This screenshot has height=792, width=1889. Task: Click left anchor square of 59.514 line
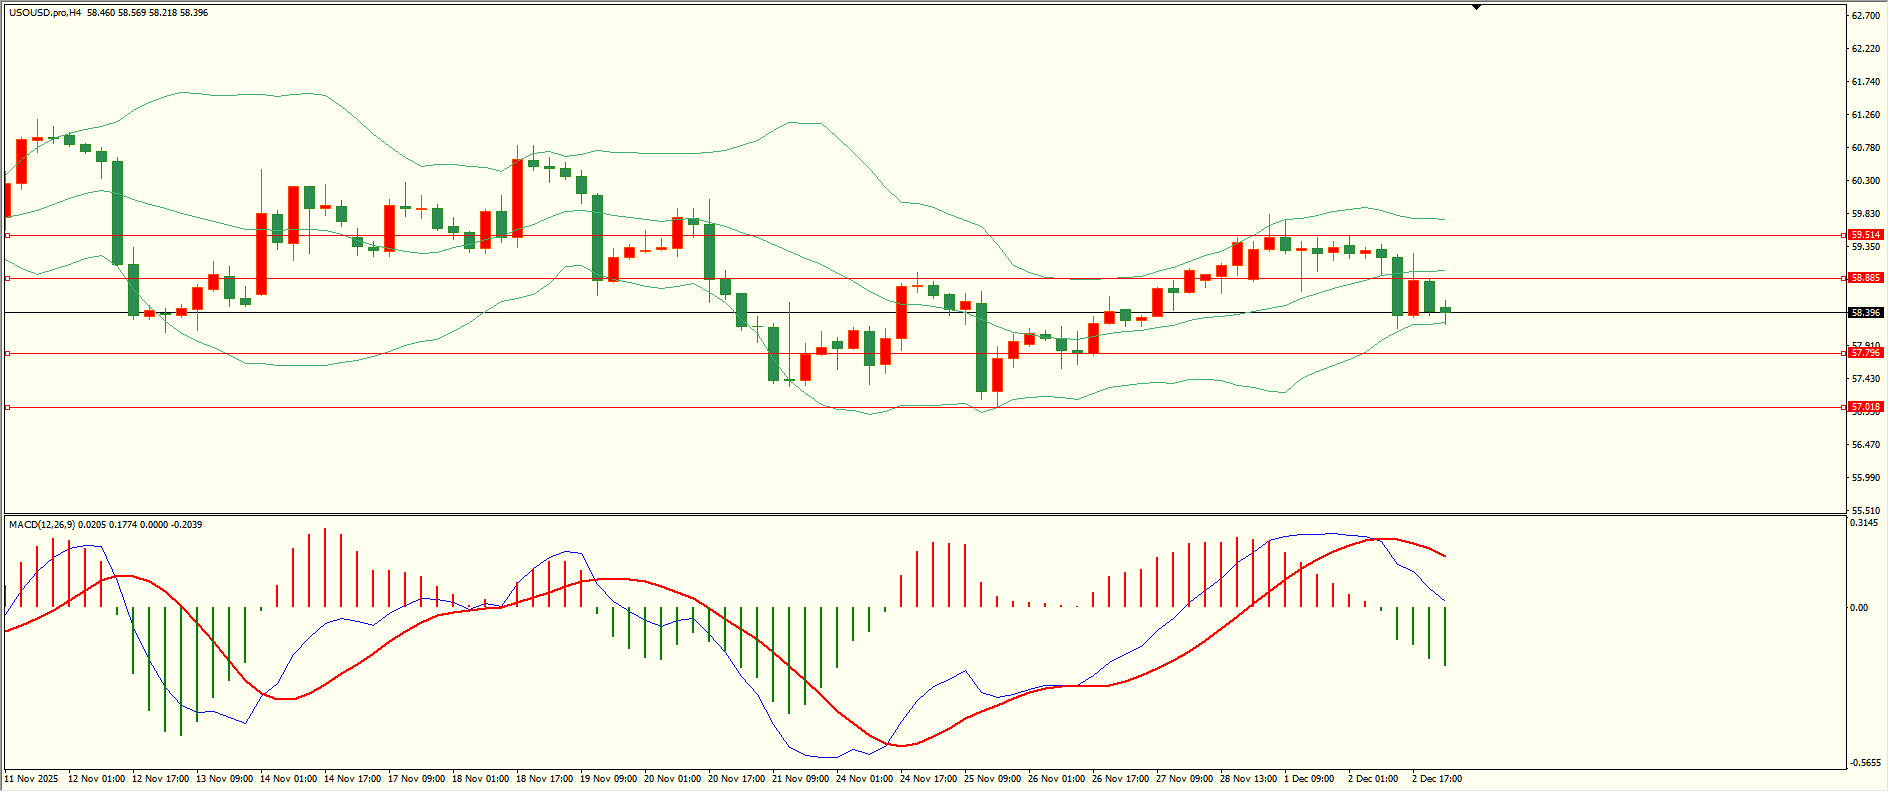click(x=8, y=235)
